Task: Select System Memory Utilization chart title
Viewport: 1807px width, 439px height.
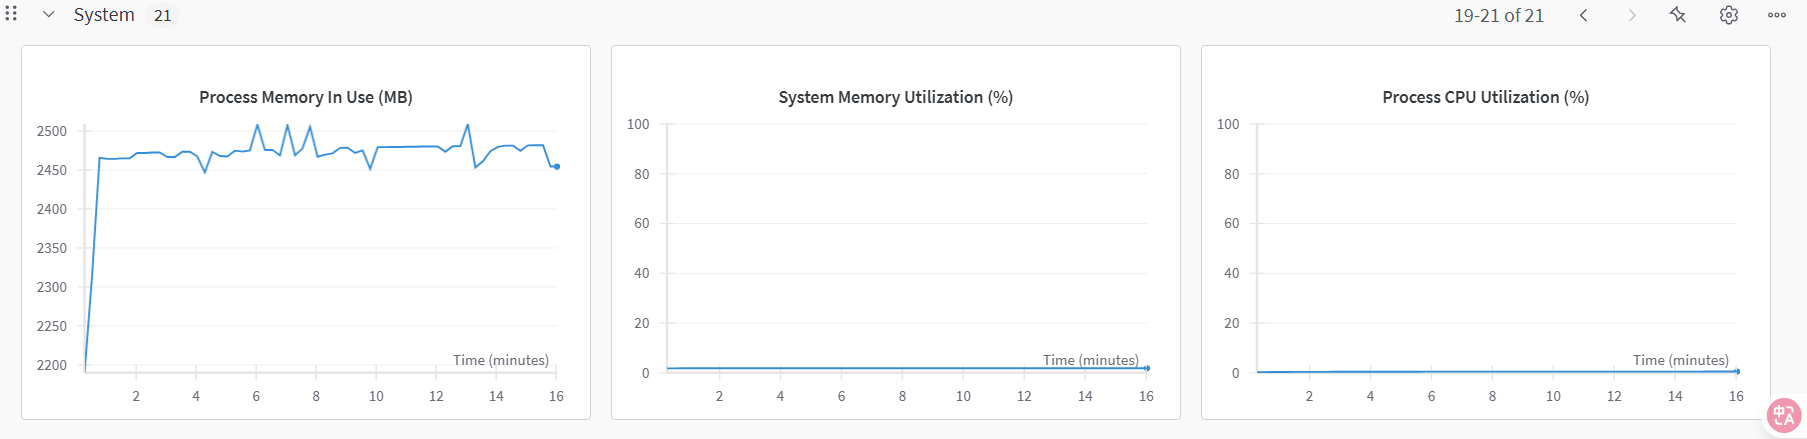Action: coord(896,97)
